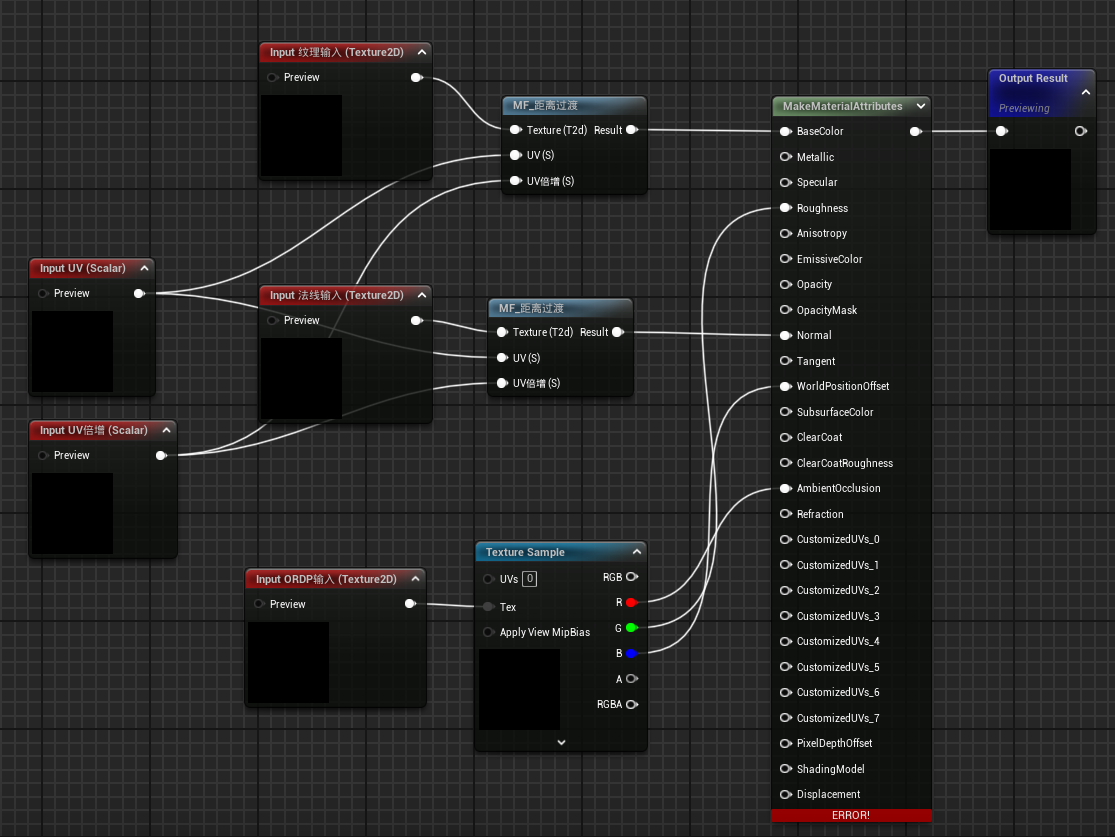Click the Metallic input pin
Viewport: 1115px width, 837px height.
(x=786, y=157)
